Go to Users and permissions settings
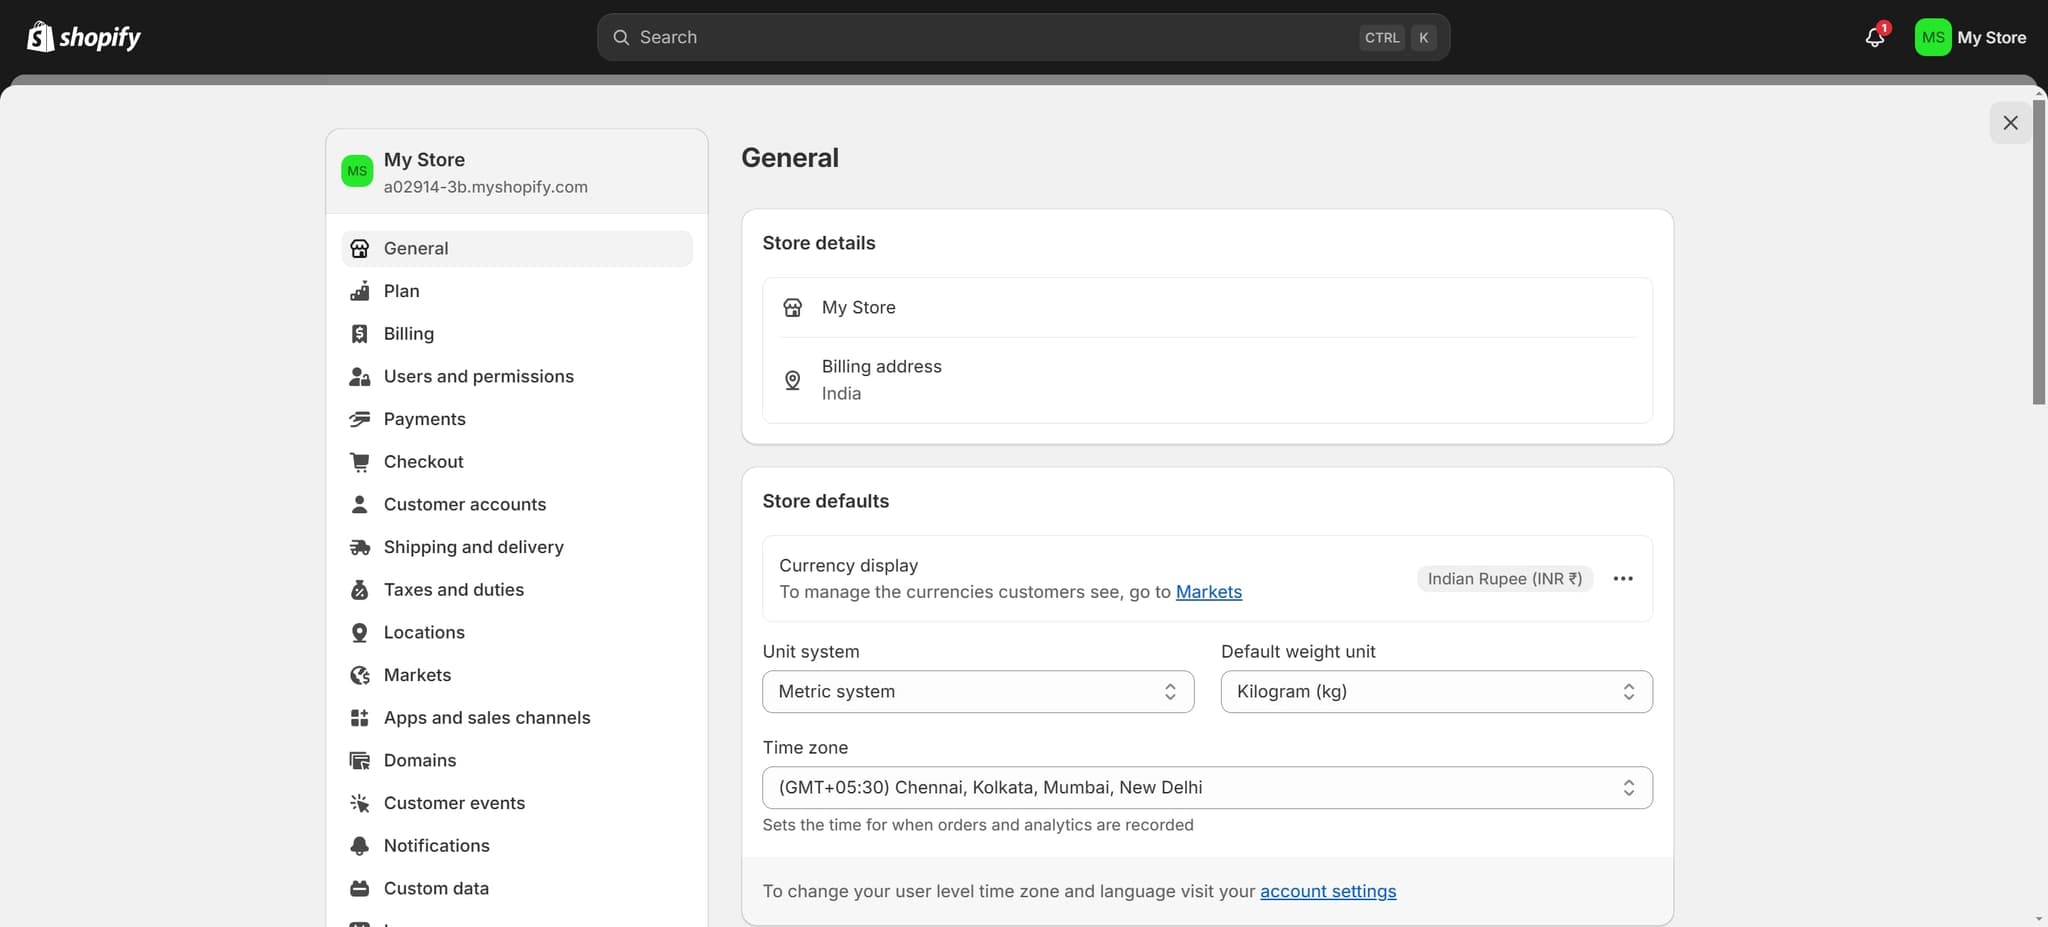Viewport: 2048px width, 927px height. pos(478,376)
